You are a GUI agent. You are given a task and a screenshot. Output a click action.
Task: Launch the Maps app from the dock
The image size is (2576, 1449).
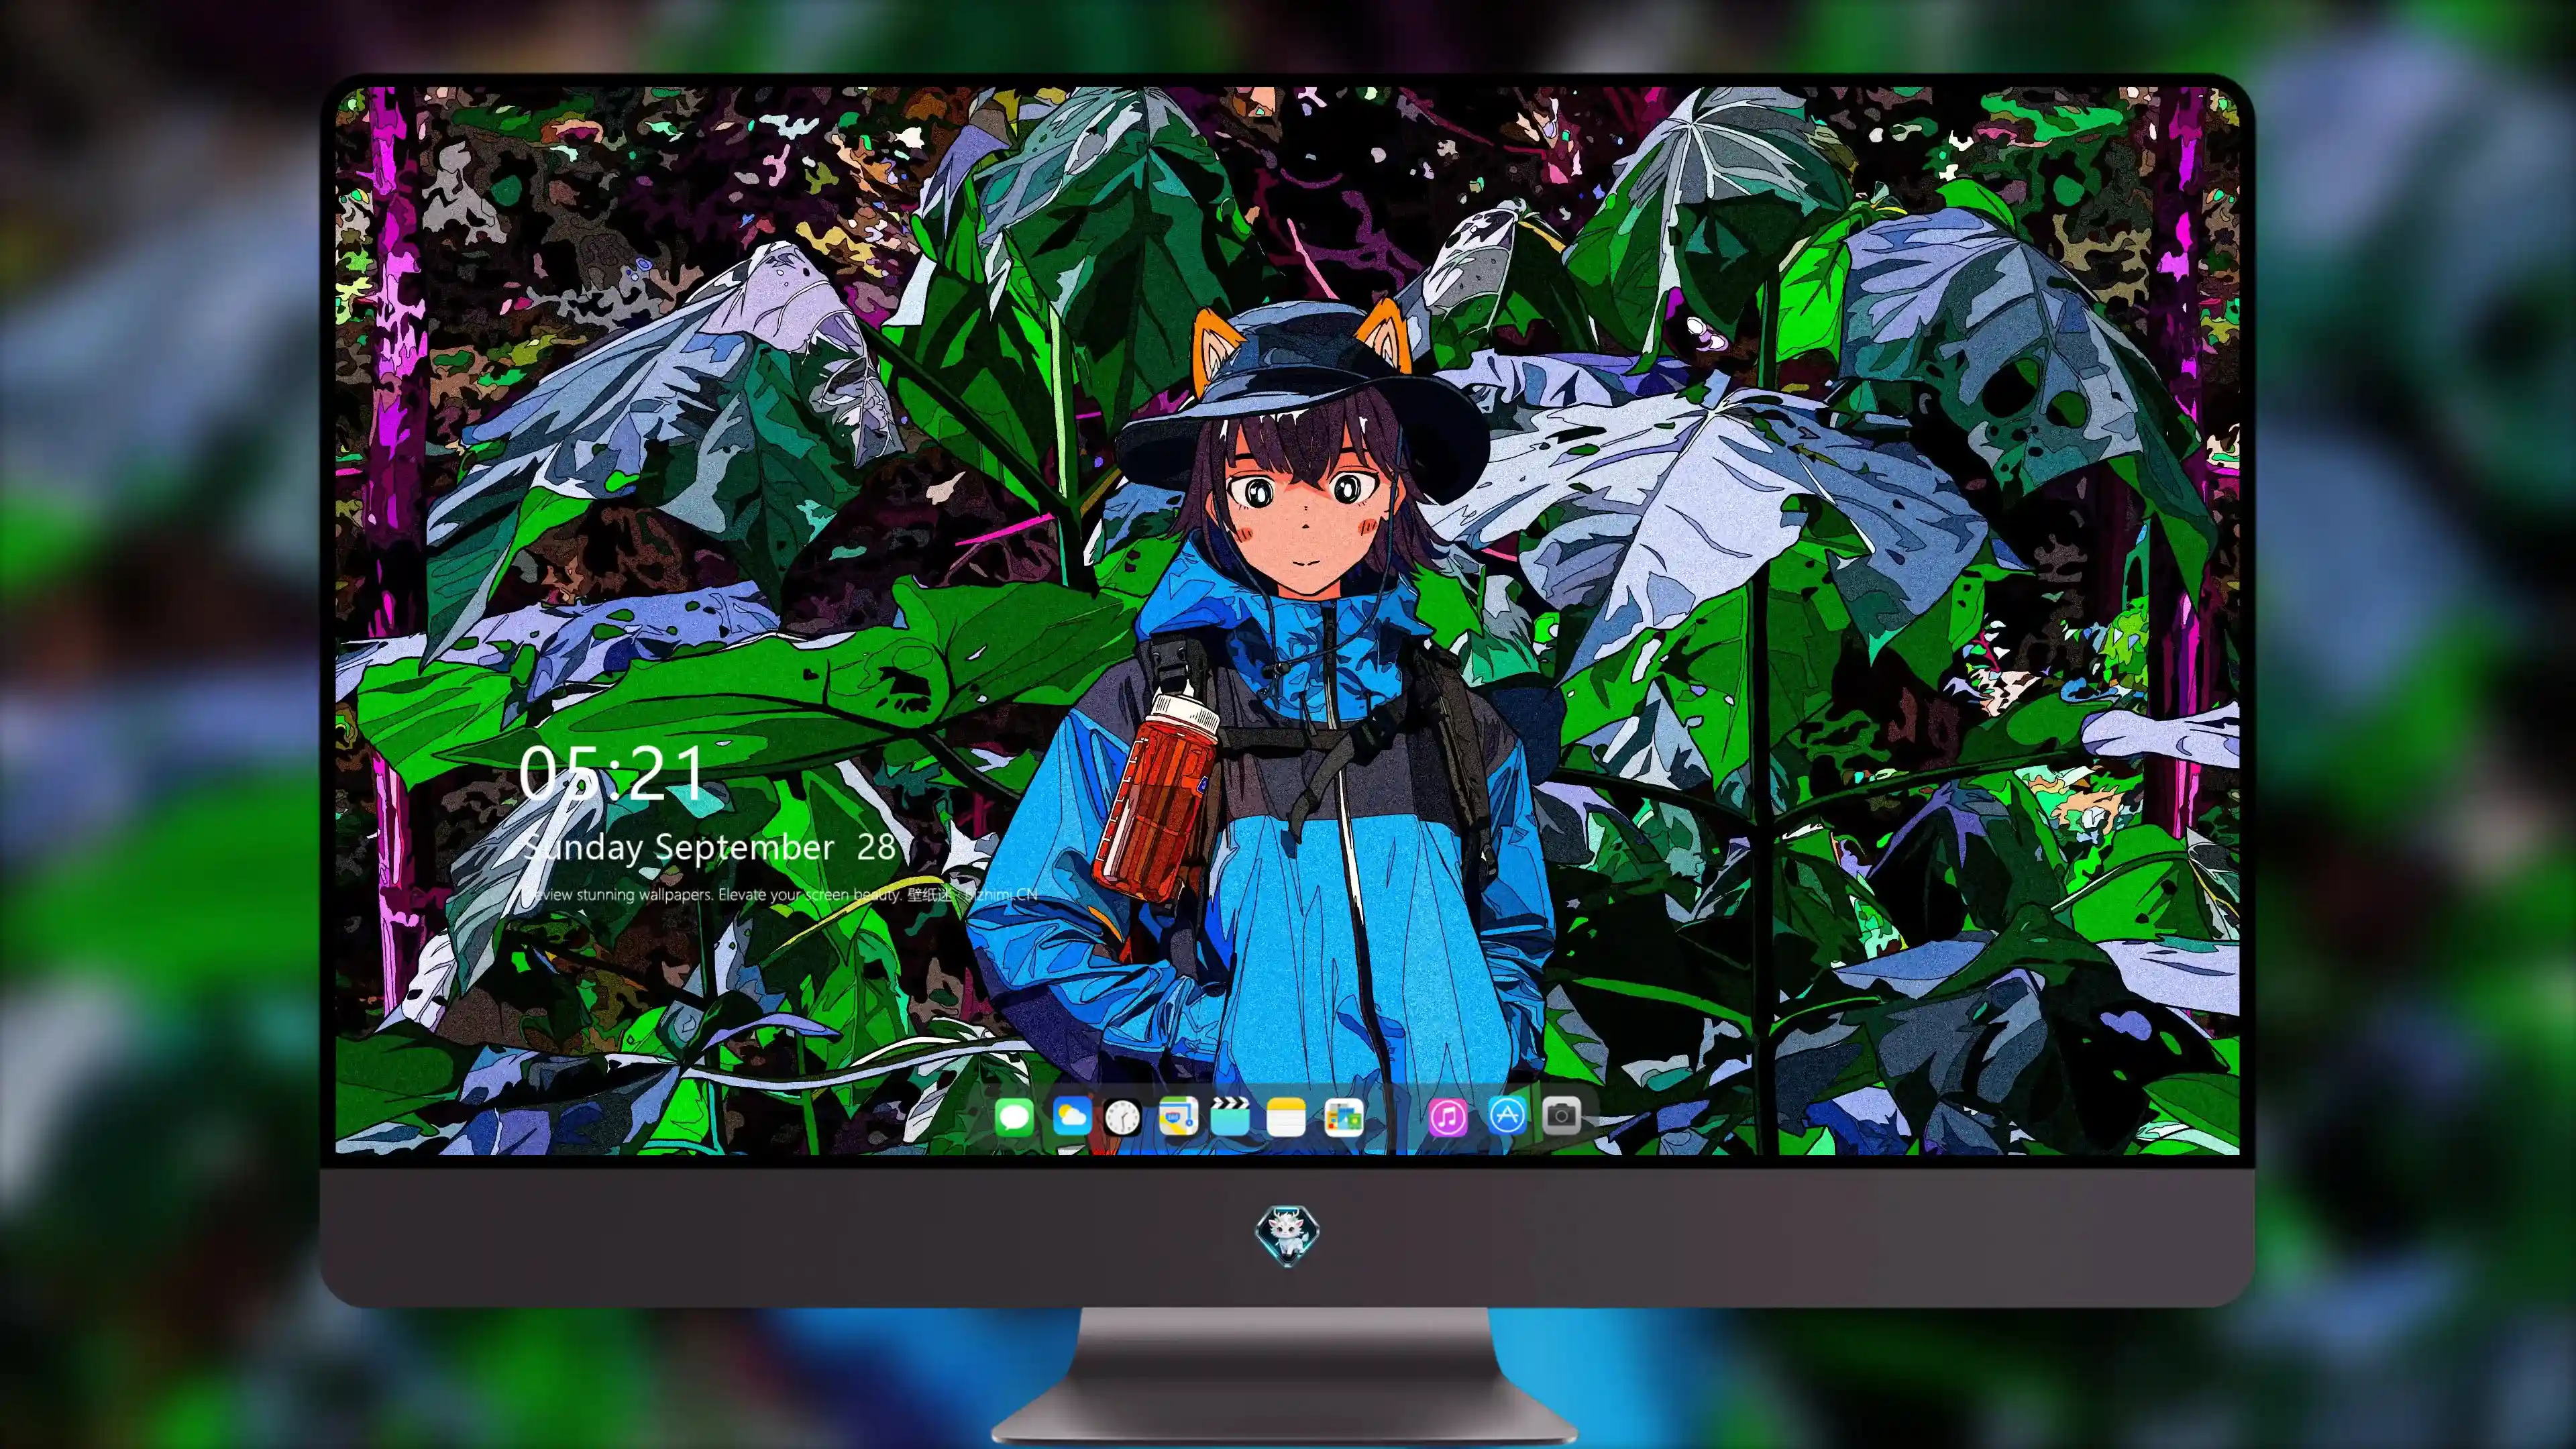coord(1178,1116)
